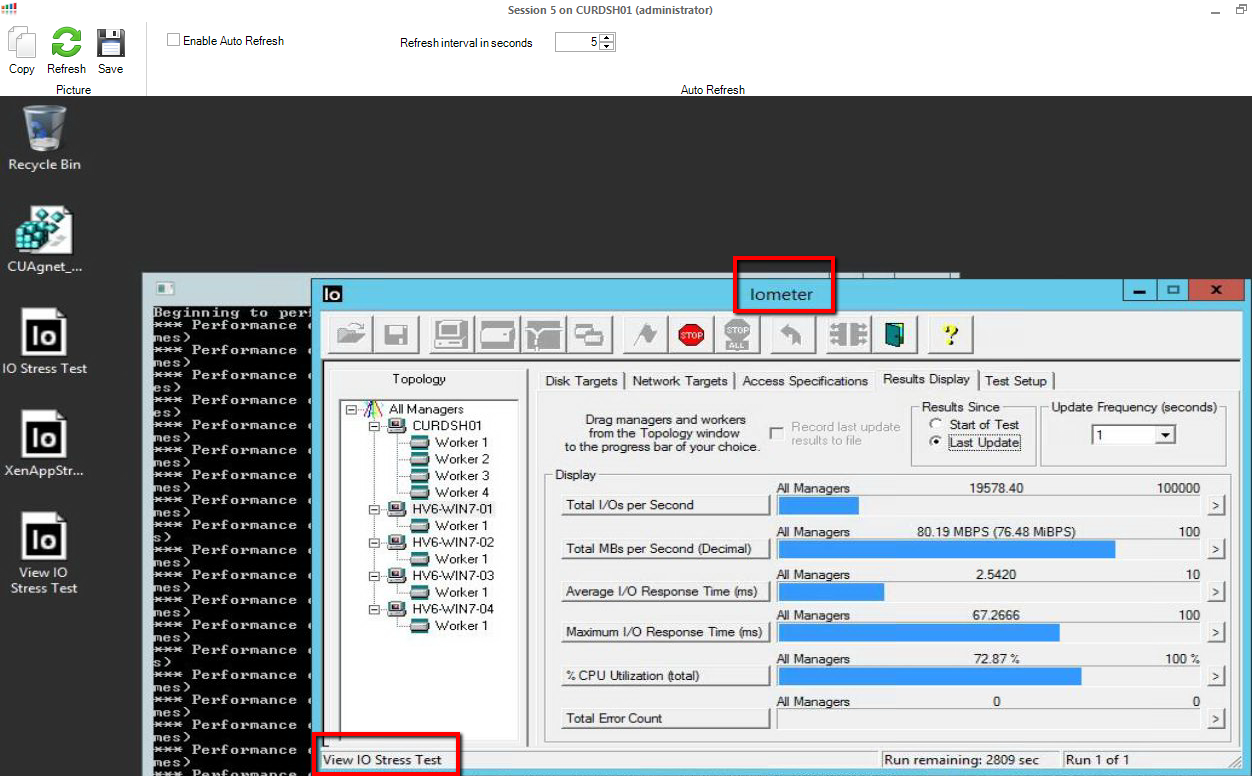Select the Start of Test radio button

coord(937,425)
